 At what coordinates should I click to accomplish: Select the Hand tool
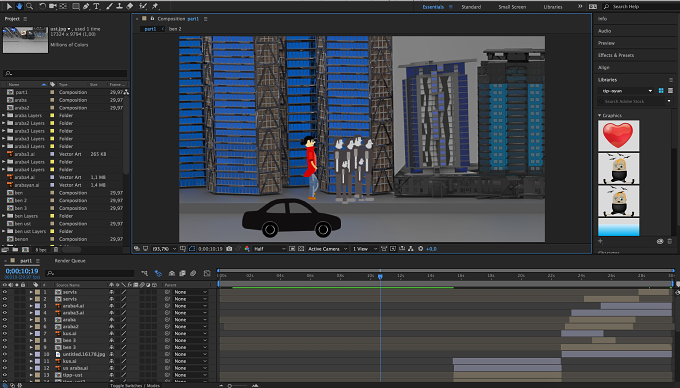coord(20,6)
